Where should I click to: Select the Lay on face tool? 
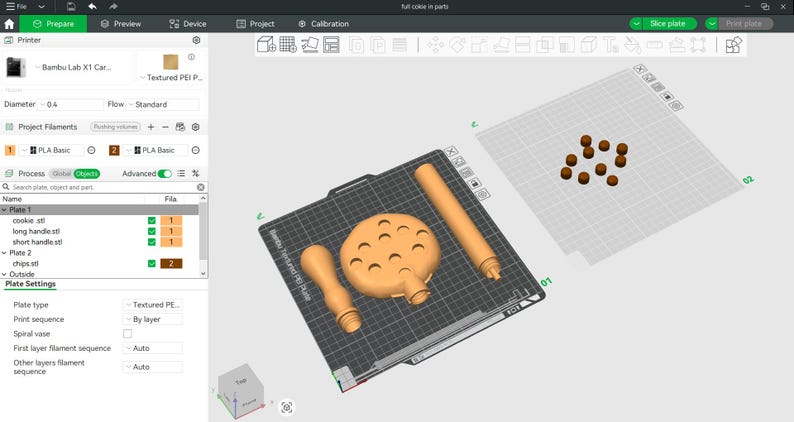coord(501,45)
